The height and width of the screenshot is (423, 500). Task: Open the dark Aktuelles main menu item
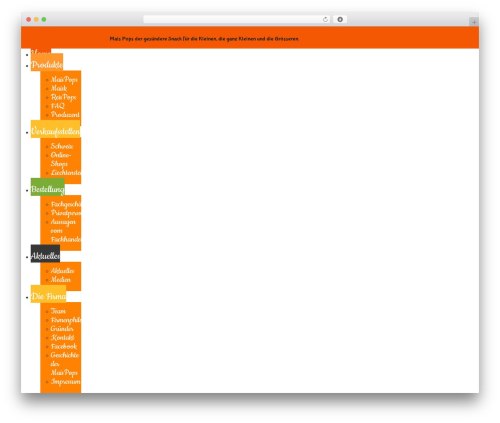click(x=45, y=254)
